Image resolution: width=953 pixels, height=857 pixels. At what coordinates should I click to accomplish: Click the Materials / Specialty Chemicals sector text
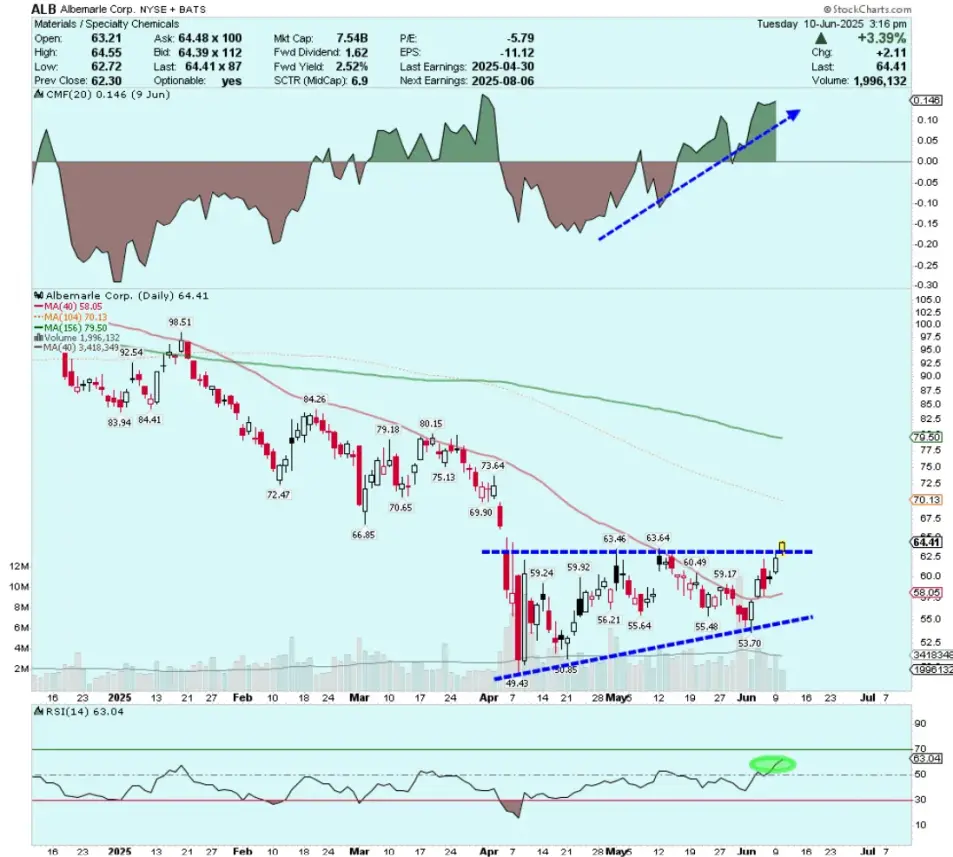pyautogui.click(x=106, y=23)
